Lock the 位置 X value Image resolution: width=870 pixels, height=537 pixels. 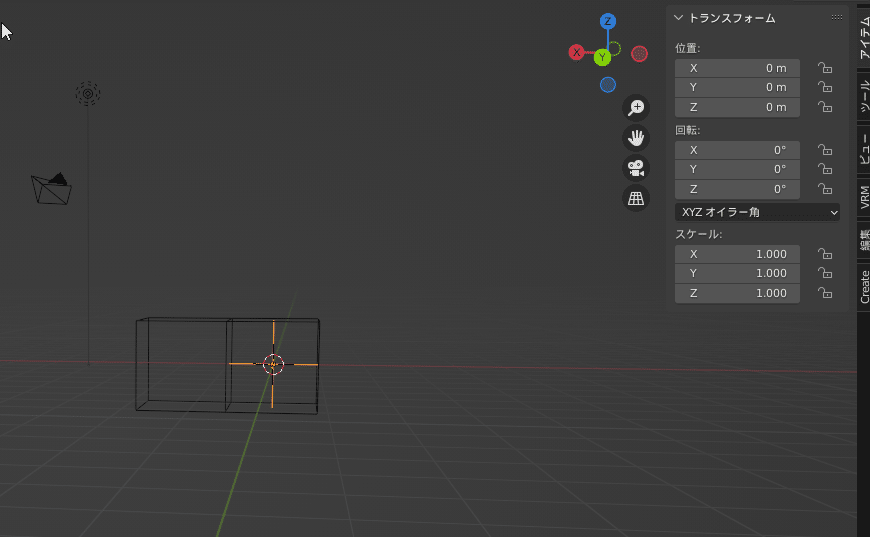click(x=825, y=68)
